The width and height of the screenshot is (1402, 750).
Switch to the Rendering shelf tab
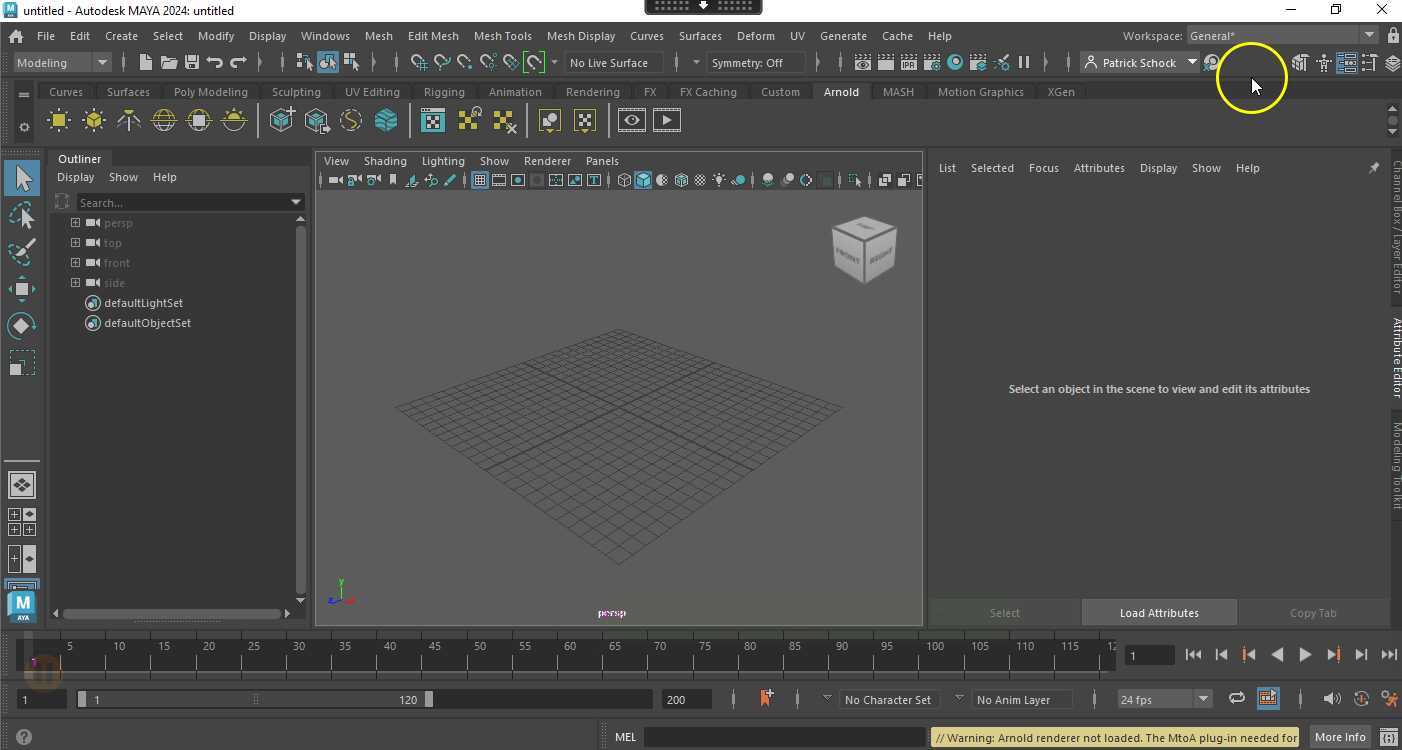[x=592, y=91]
